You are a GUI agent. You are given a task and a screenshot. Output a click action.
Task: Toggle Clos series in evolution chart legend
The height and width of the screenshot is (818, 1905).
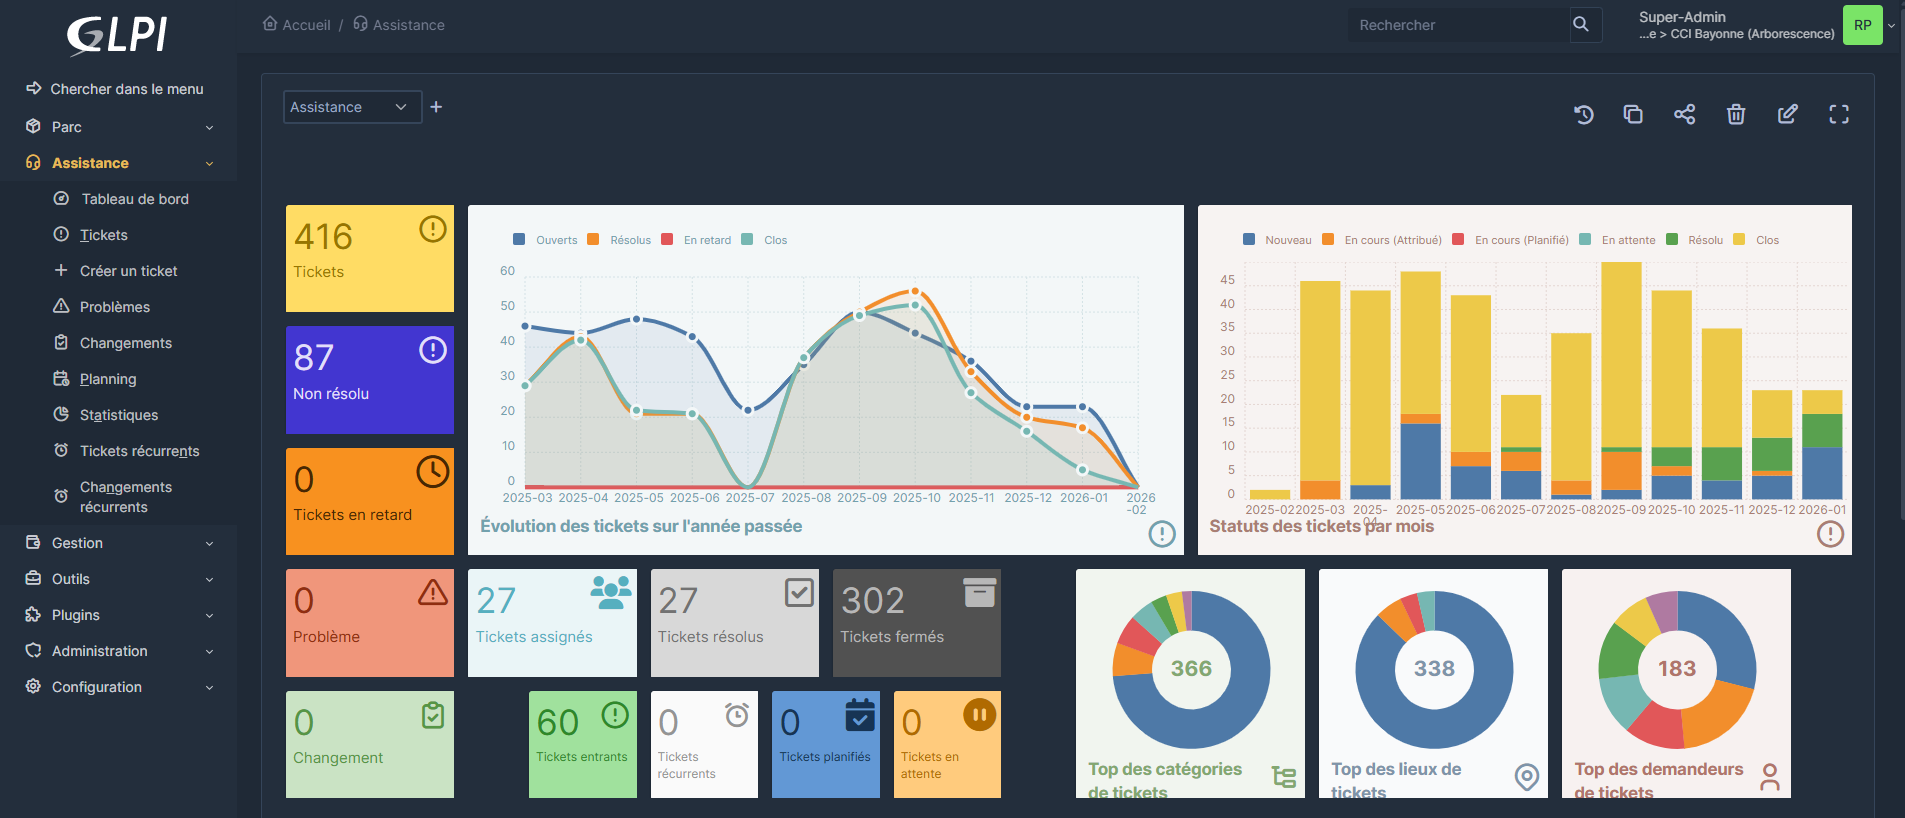tap(764, 240)
